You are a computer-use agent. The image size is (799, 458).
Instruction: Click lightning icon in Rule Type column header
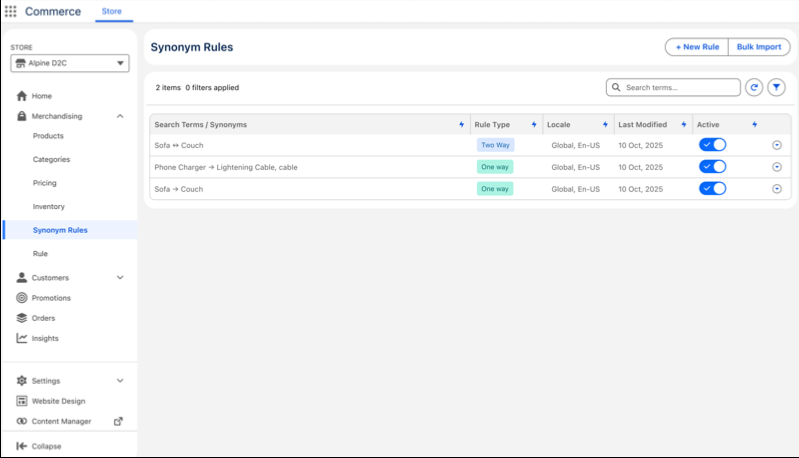(x=534, y=124)
